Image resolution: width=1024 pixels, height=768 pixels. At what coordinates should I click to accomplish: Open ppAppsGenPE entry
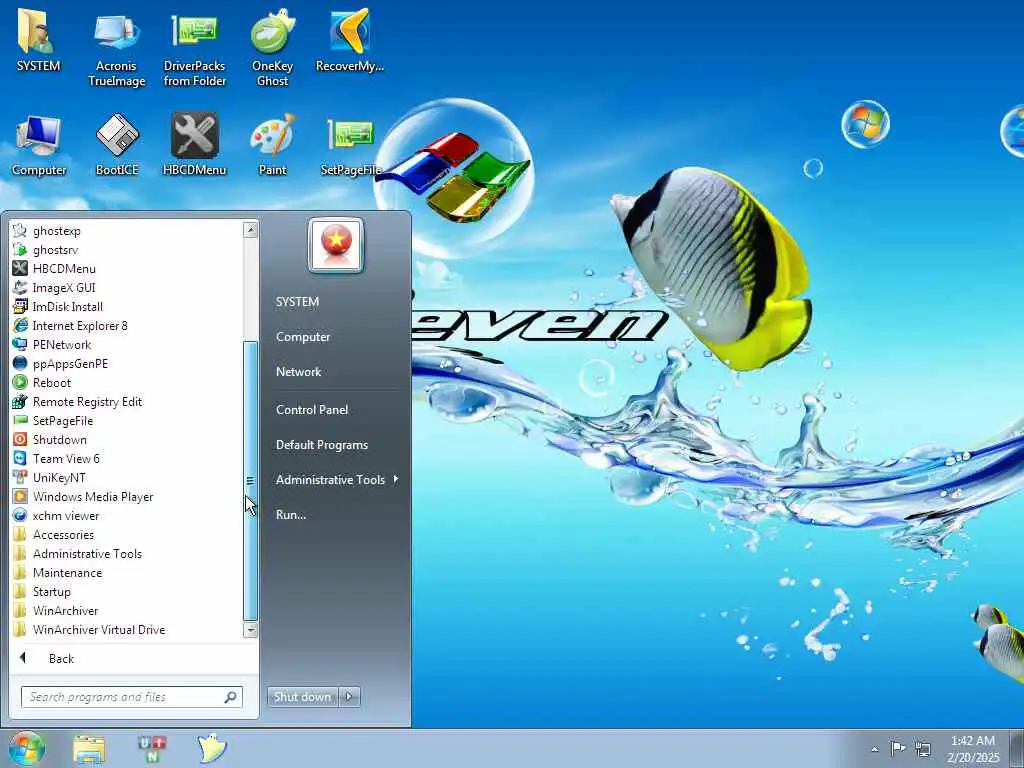point(127,363)
